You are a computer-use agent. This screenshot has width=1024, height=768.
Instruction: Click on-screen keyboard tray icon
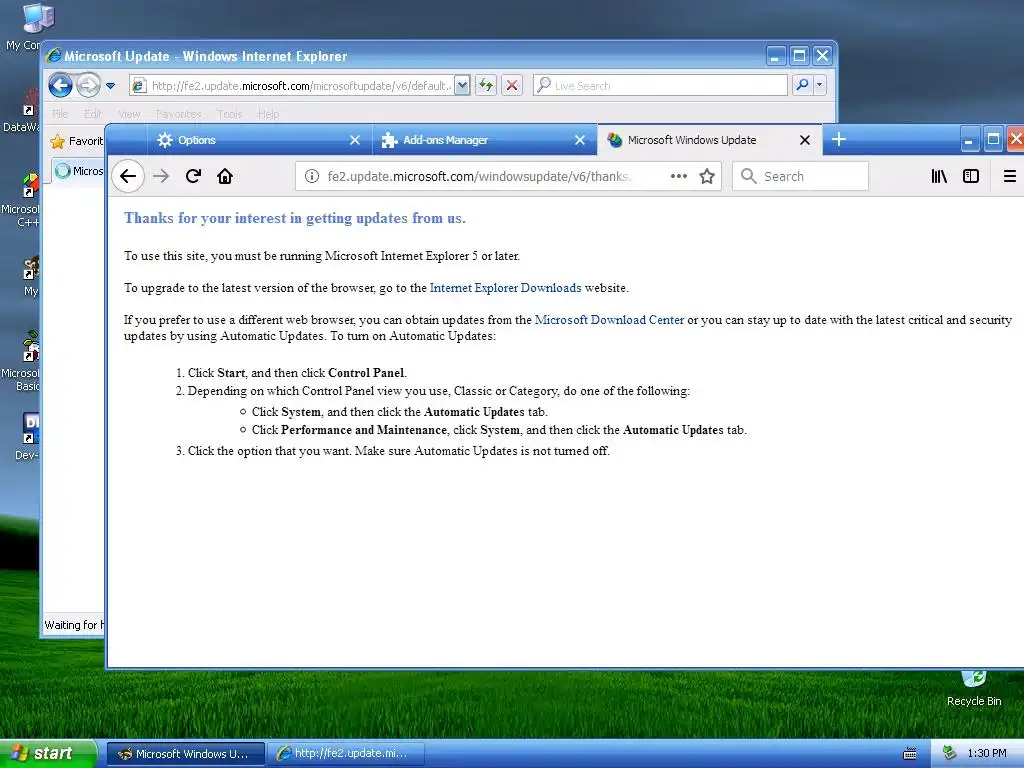[x=910, y=754]
